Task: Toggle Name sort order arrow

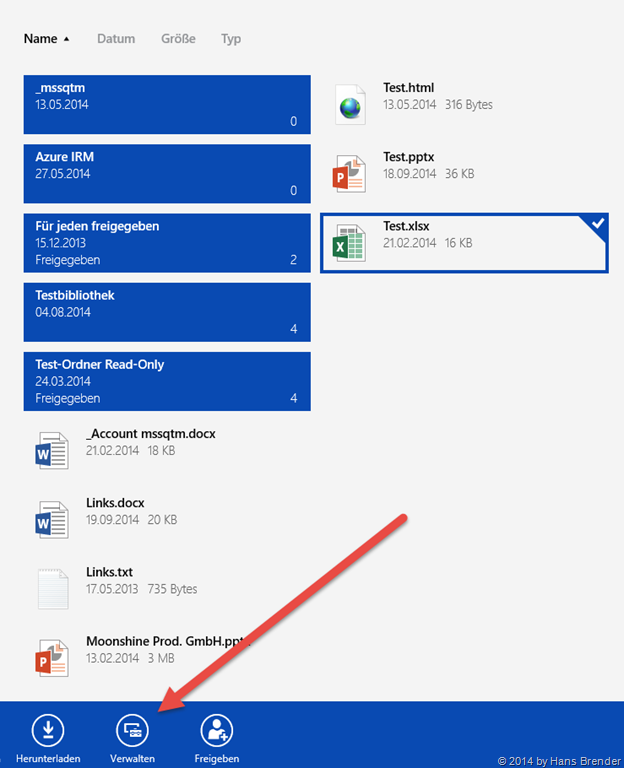Action: click(67, 39)
